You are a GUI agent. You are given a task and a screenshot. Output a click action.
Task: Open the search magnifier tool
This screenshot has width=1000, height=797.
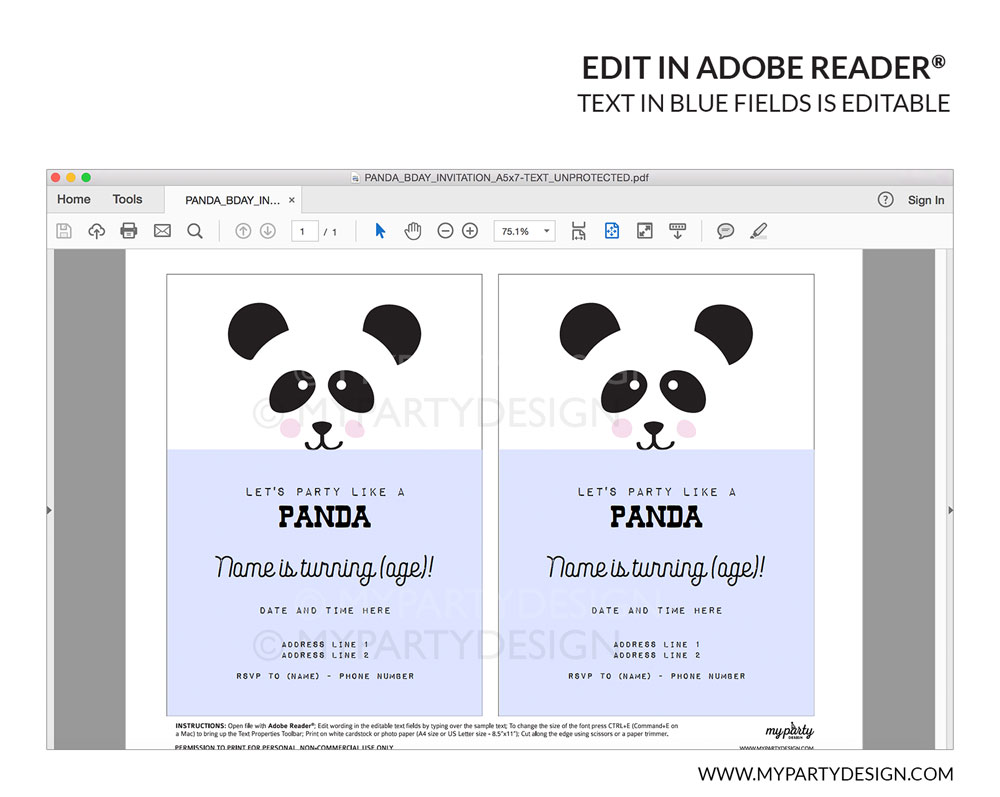point(195,231)
